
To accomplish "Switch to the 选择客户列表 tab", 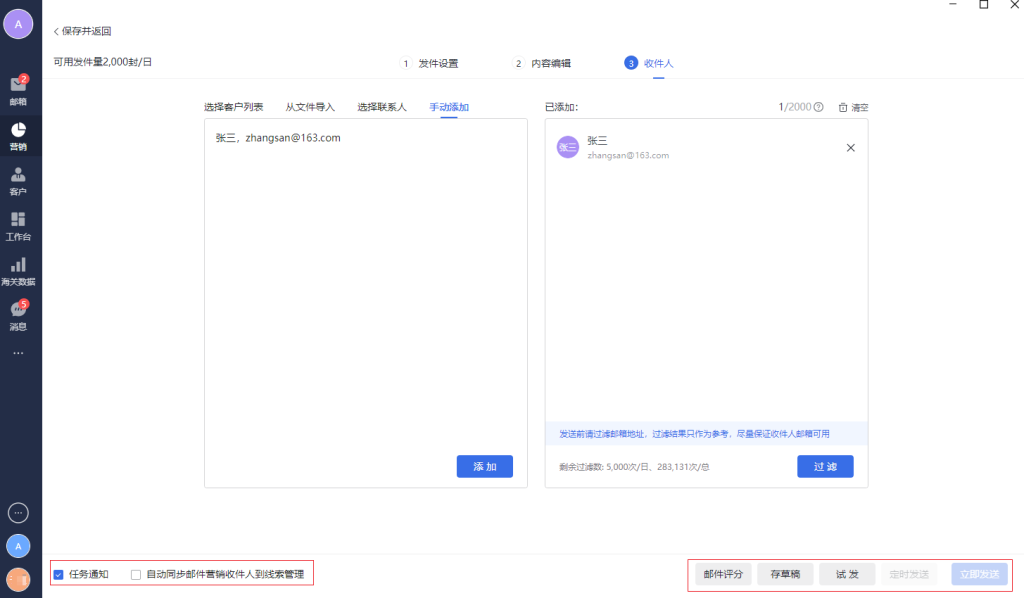I will [x=234, y=107].
